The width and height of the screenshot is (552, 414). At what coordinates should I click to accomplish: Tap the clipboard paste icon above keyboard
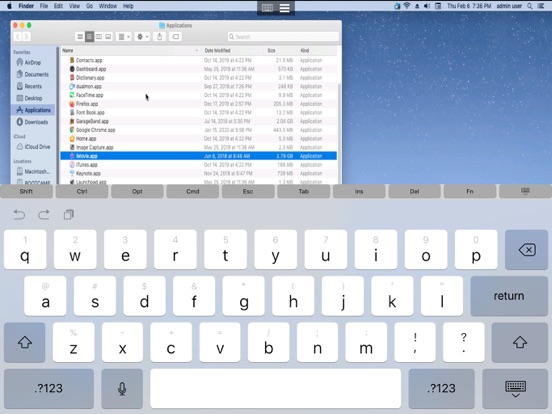click(x=69, y=214)
